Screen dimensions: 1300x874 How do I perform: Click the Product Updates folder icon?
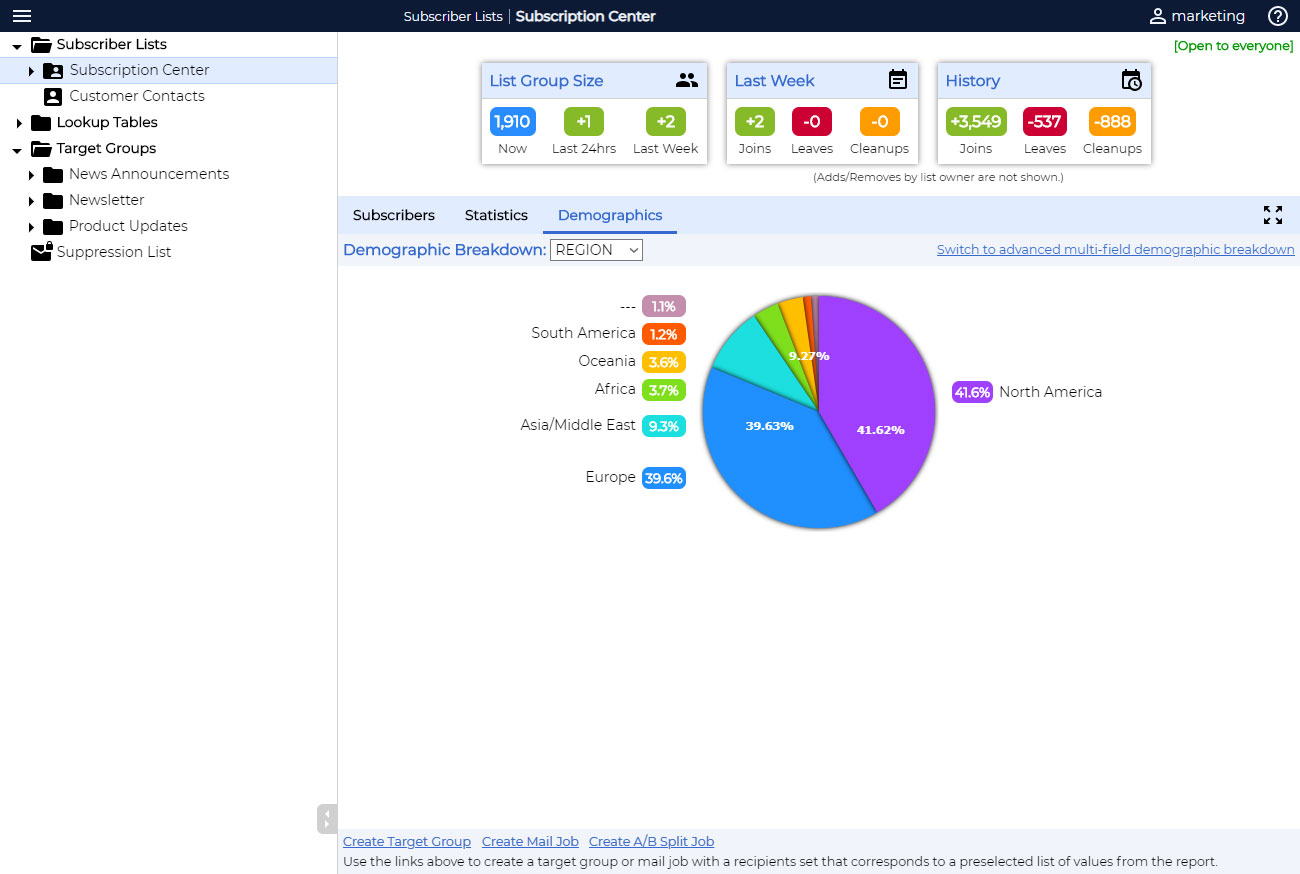pyautogui.click(x=53, y=227)
